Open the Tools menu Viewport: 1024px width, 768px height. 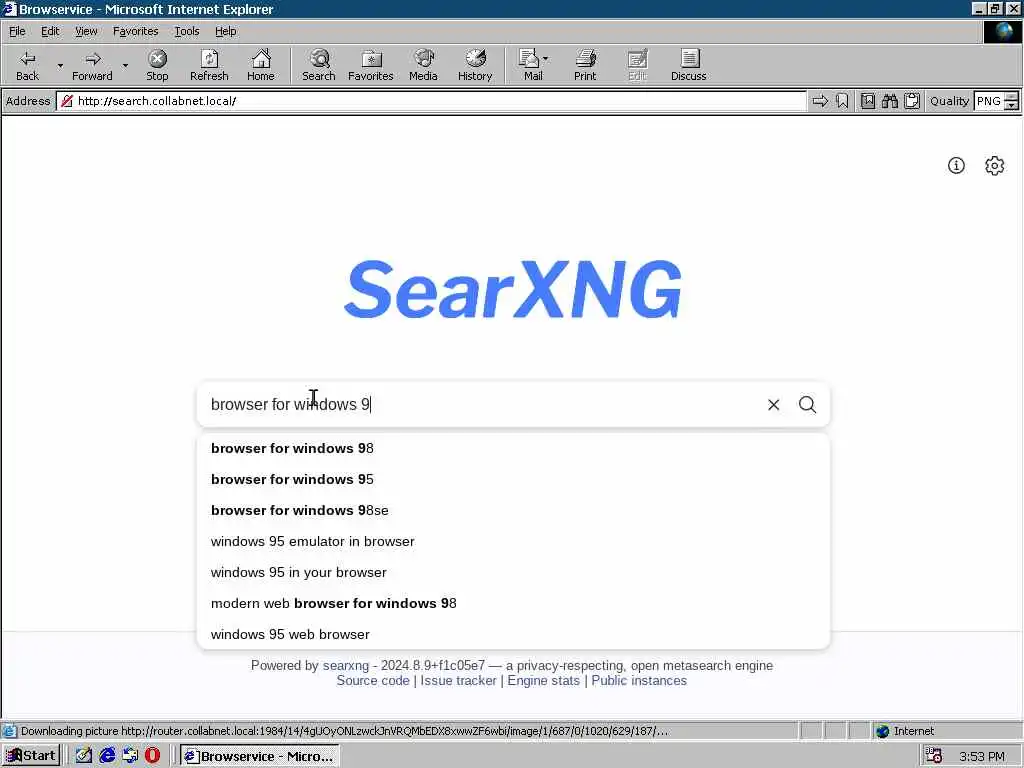(186, 31)
